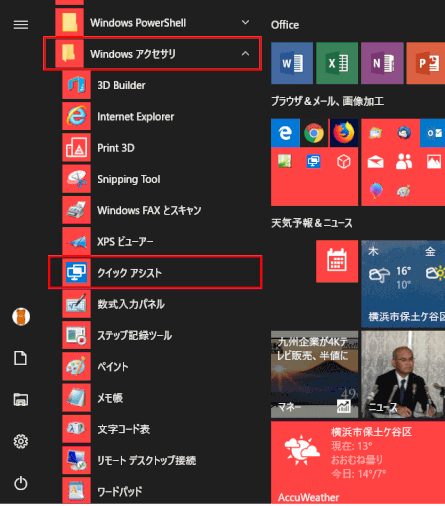Click the Office group header
Image resolution: width=445 pixels, height=506 pixels.
pos(285,25)
